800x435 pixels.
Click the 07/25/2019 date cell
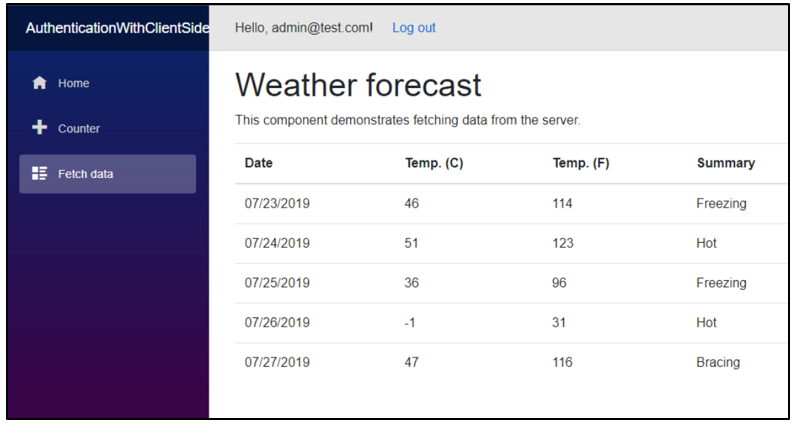tap(277, 283)
